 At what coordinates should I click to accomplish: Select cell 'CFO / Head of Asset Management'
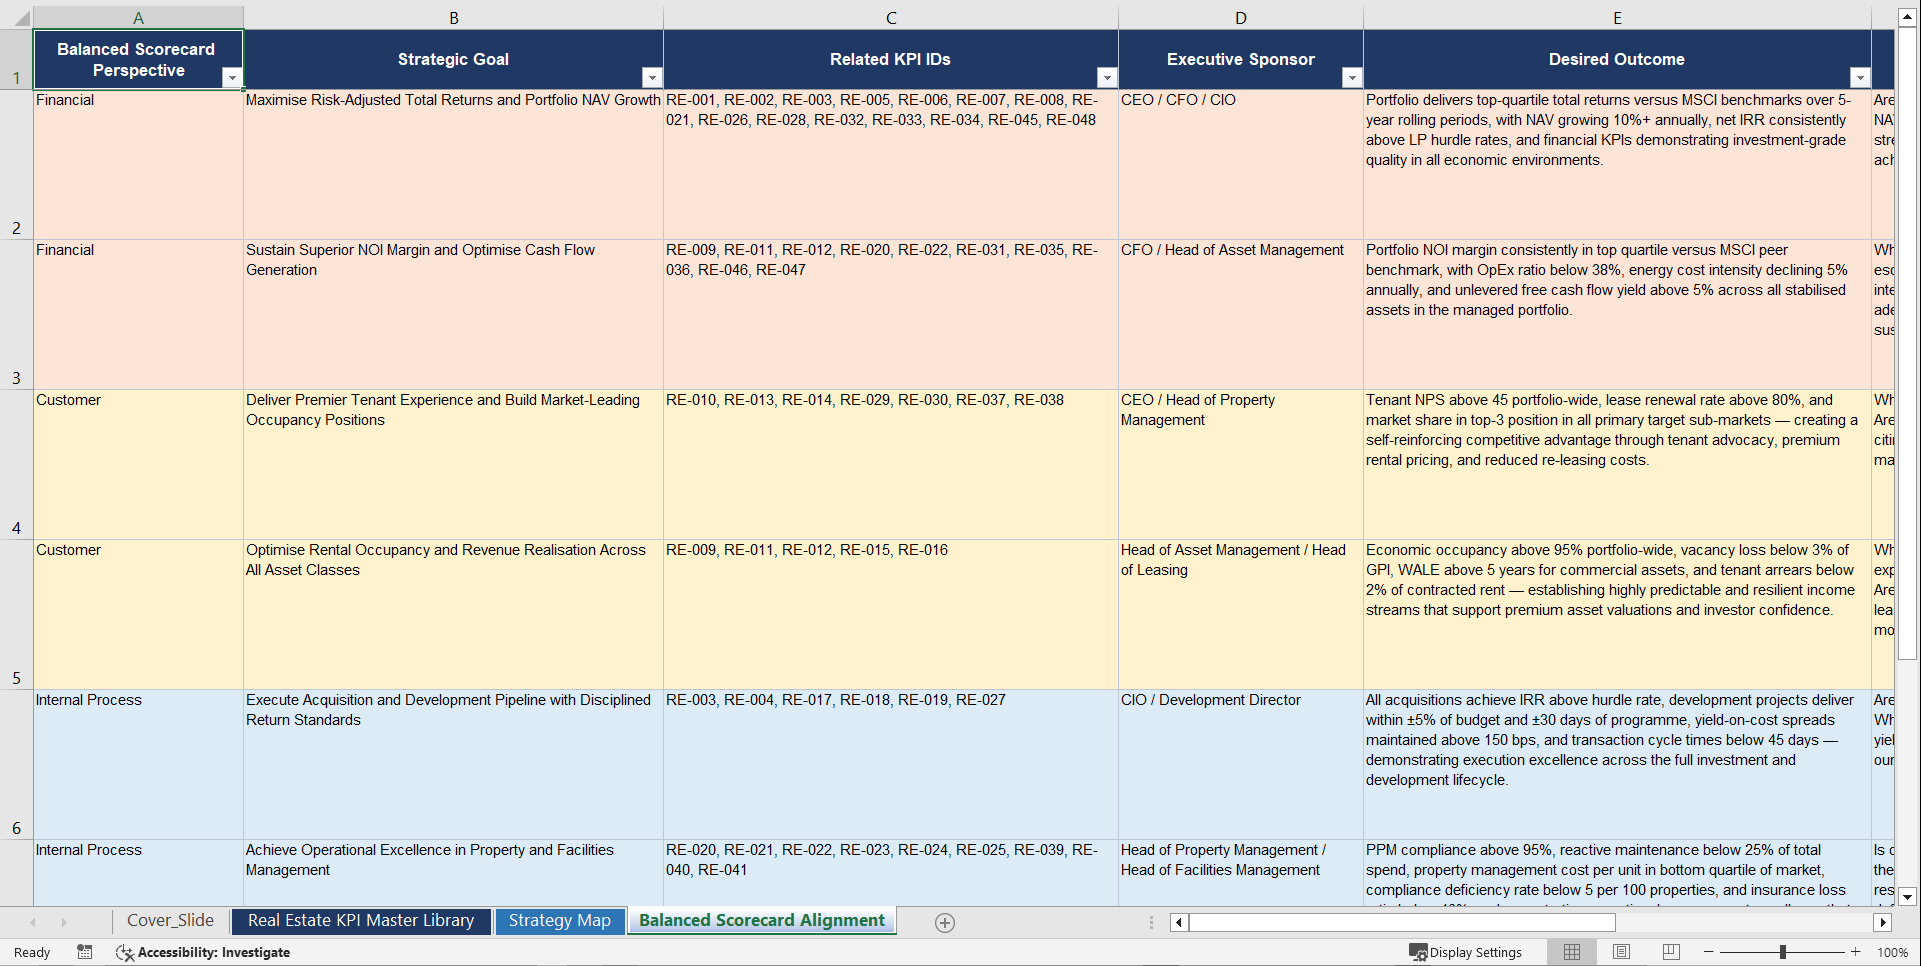pos(1241,315)
